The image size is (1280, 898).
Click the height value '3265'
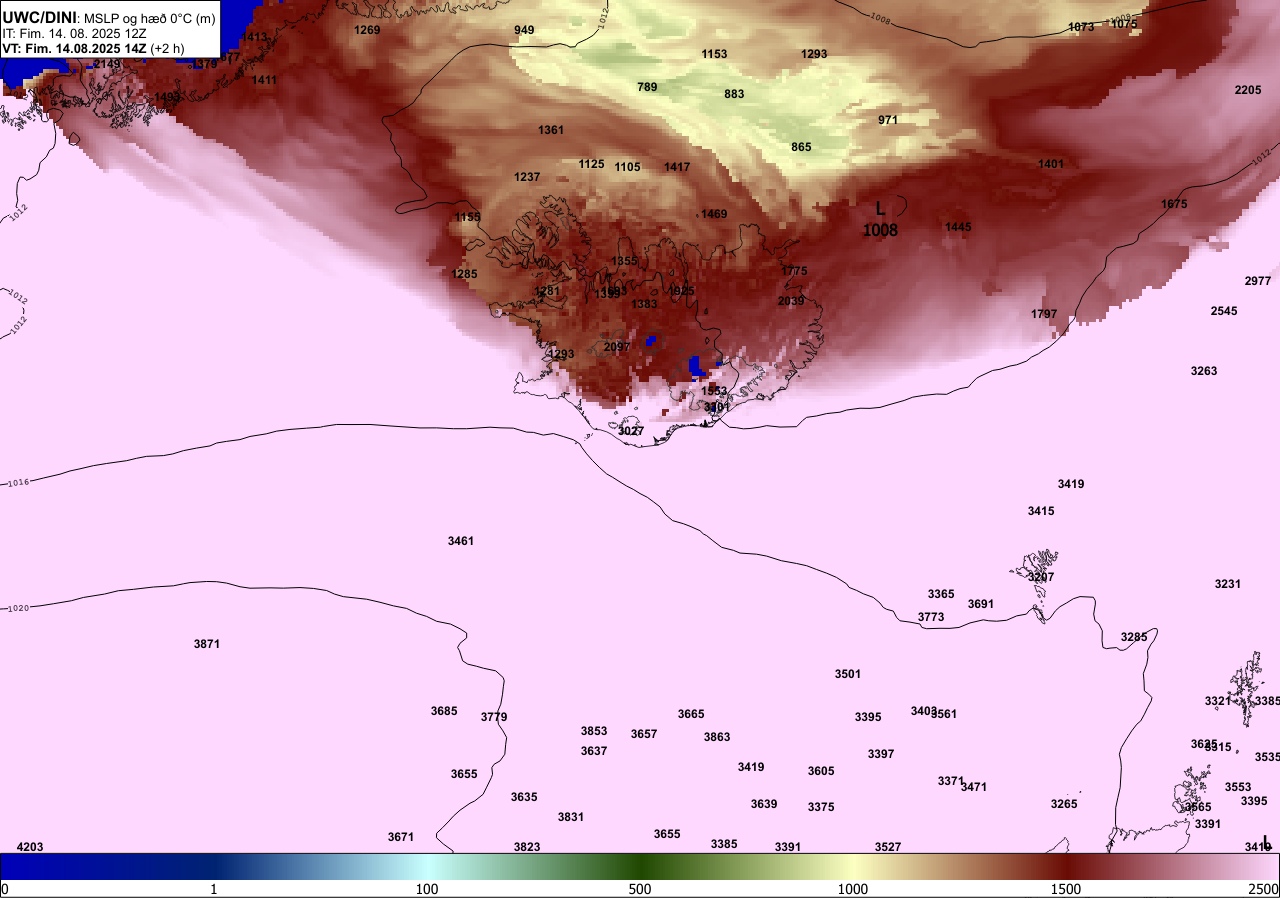[x=1064, y=804]
